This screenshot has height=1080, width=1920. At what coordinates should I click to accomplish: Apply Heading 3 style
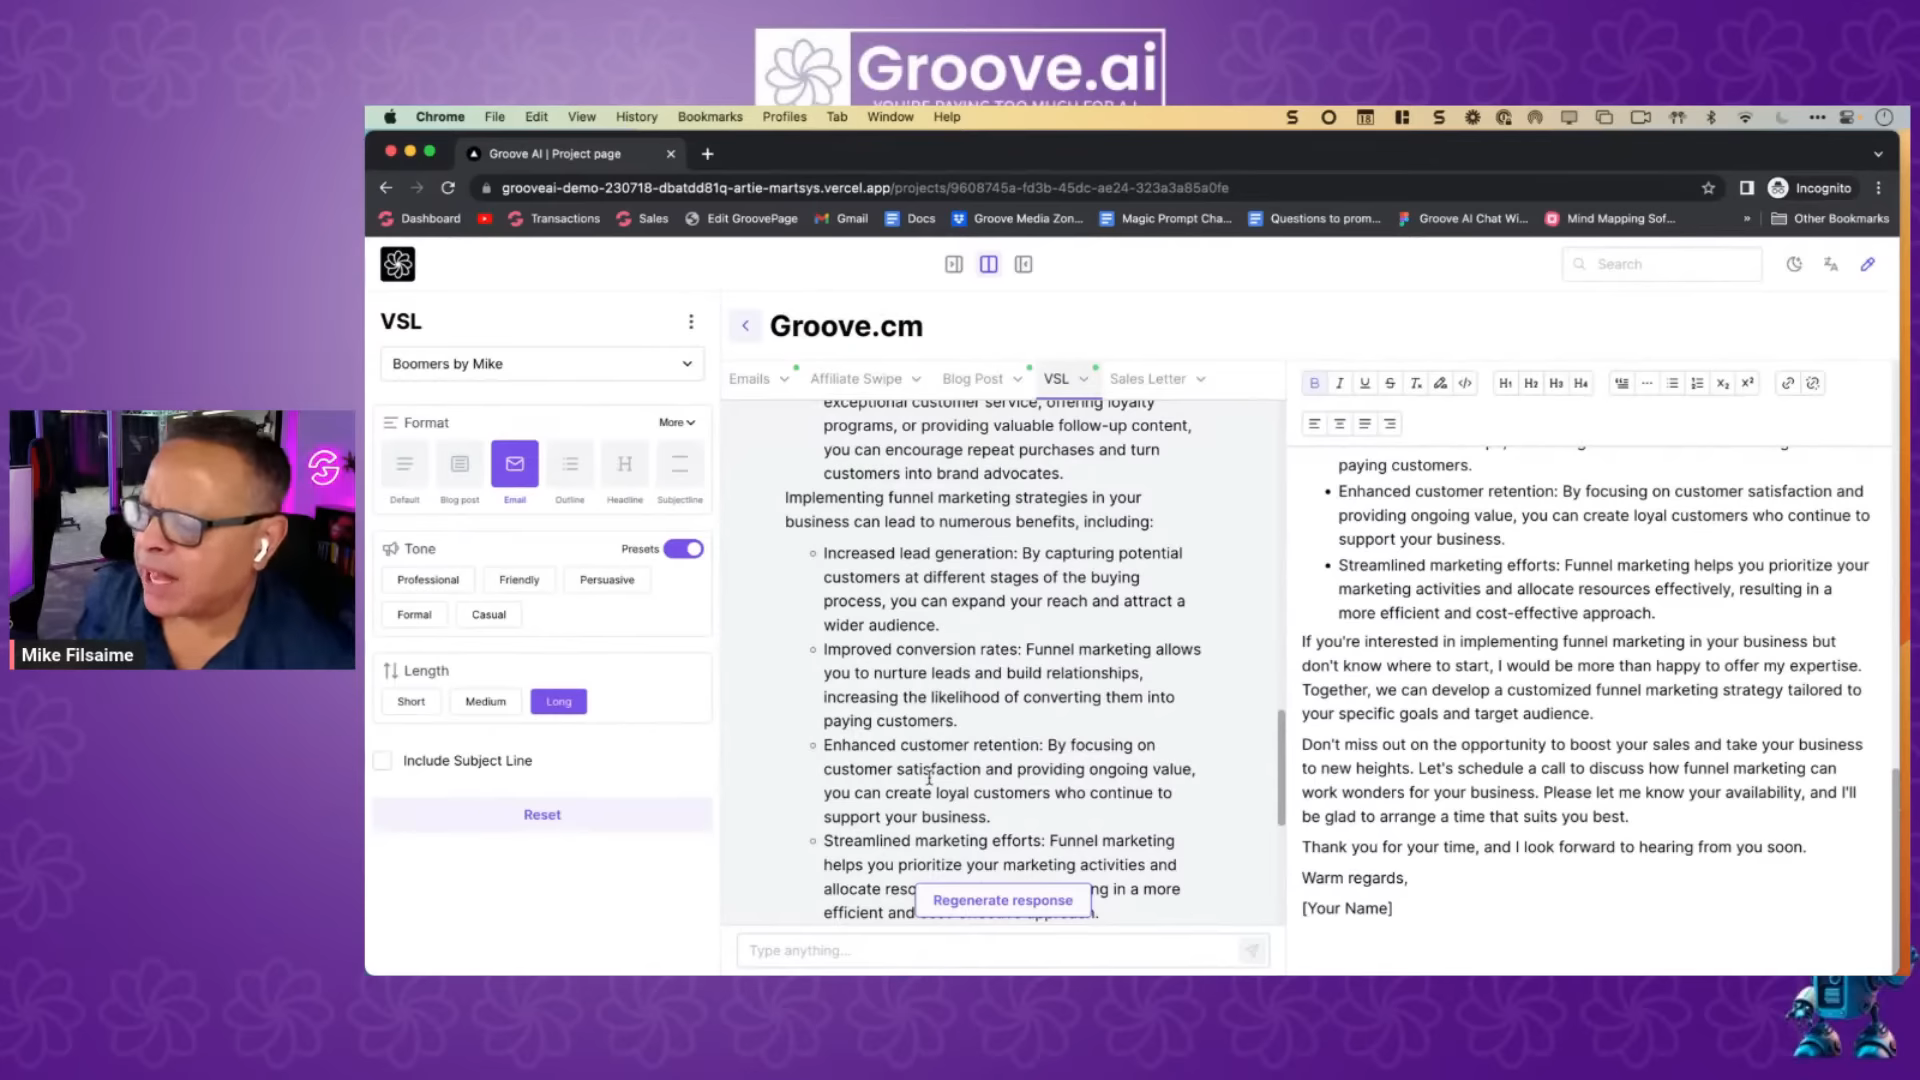(1556, 383)
